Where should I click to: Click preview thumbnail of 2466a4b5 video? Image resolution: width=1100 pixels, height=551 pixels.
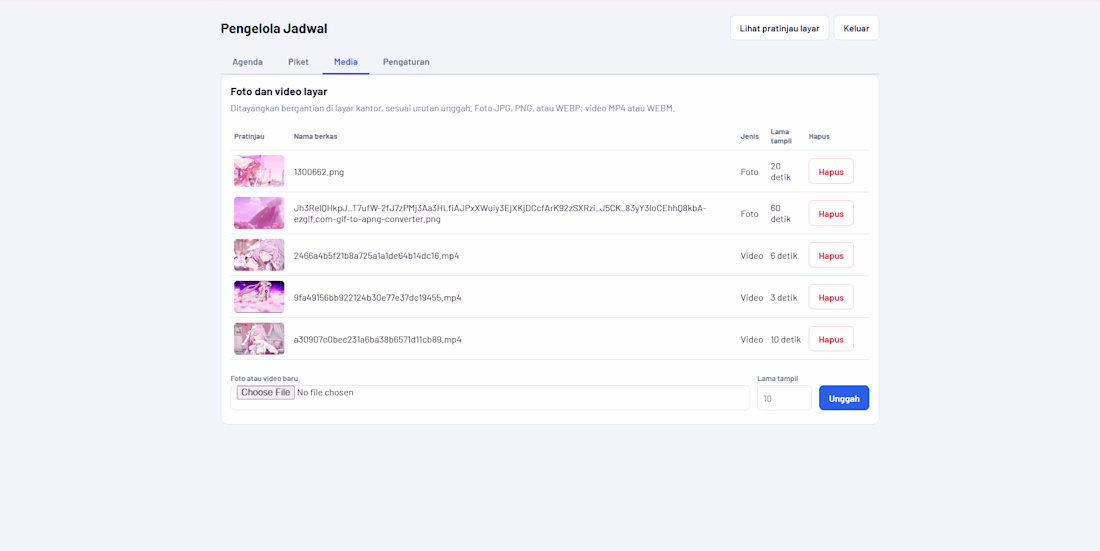coord(259,255)
